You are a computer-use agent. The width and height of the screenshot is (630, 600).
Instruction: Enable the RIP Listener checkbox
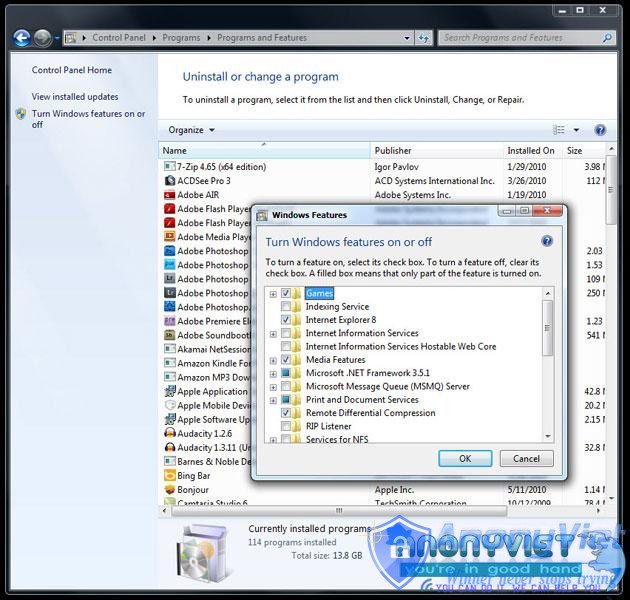pyautogui.click(x=286, y=426)
